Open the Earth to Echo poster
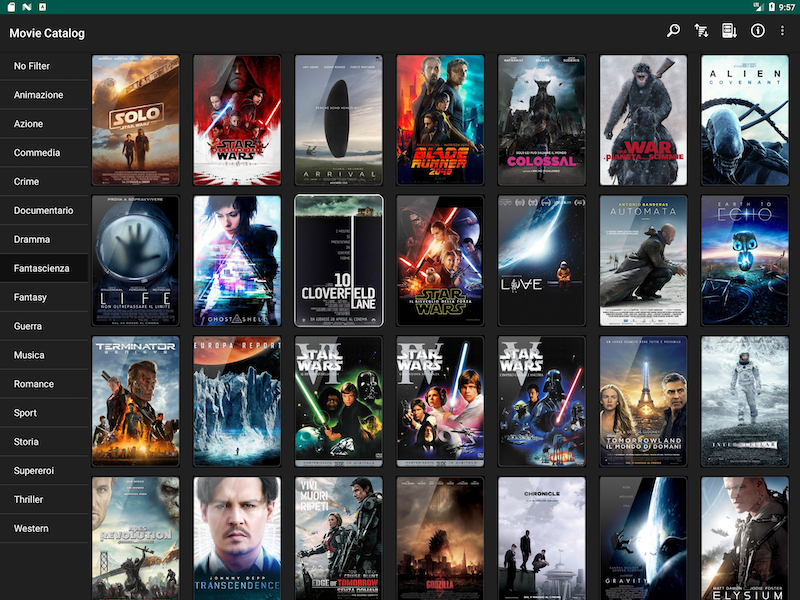Image resolution: width=800 pixels, height=600 pixels. 745,261
